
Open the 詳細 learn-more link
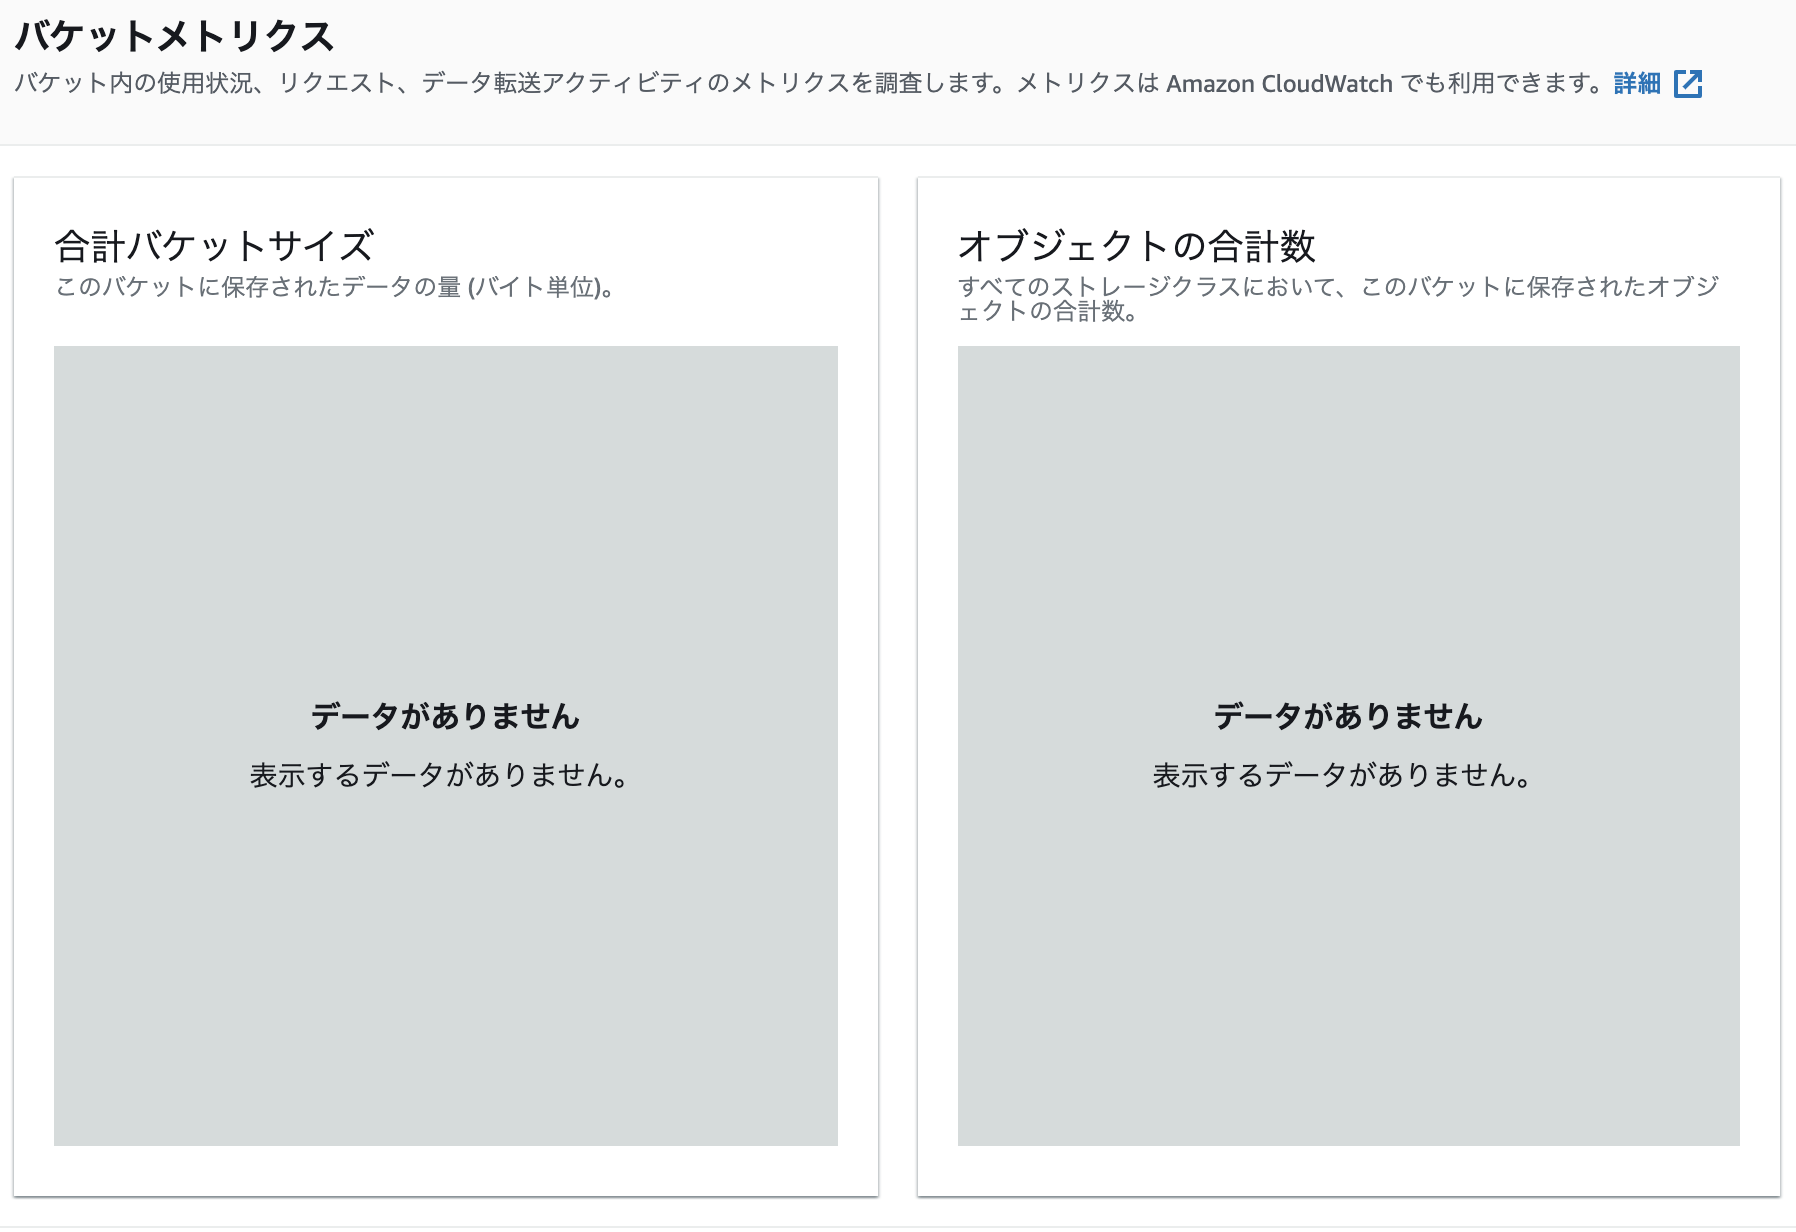click(x=1637, y=83)
